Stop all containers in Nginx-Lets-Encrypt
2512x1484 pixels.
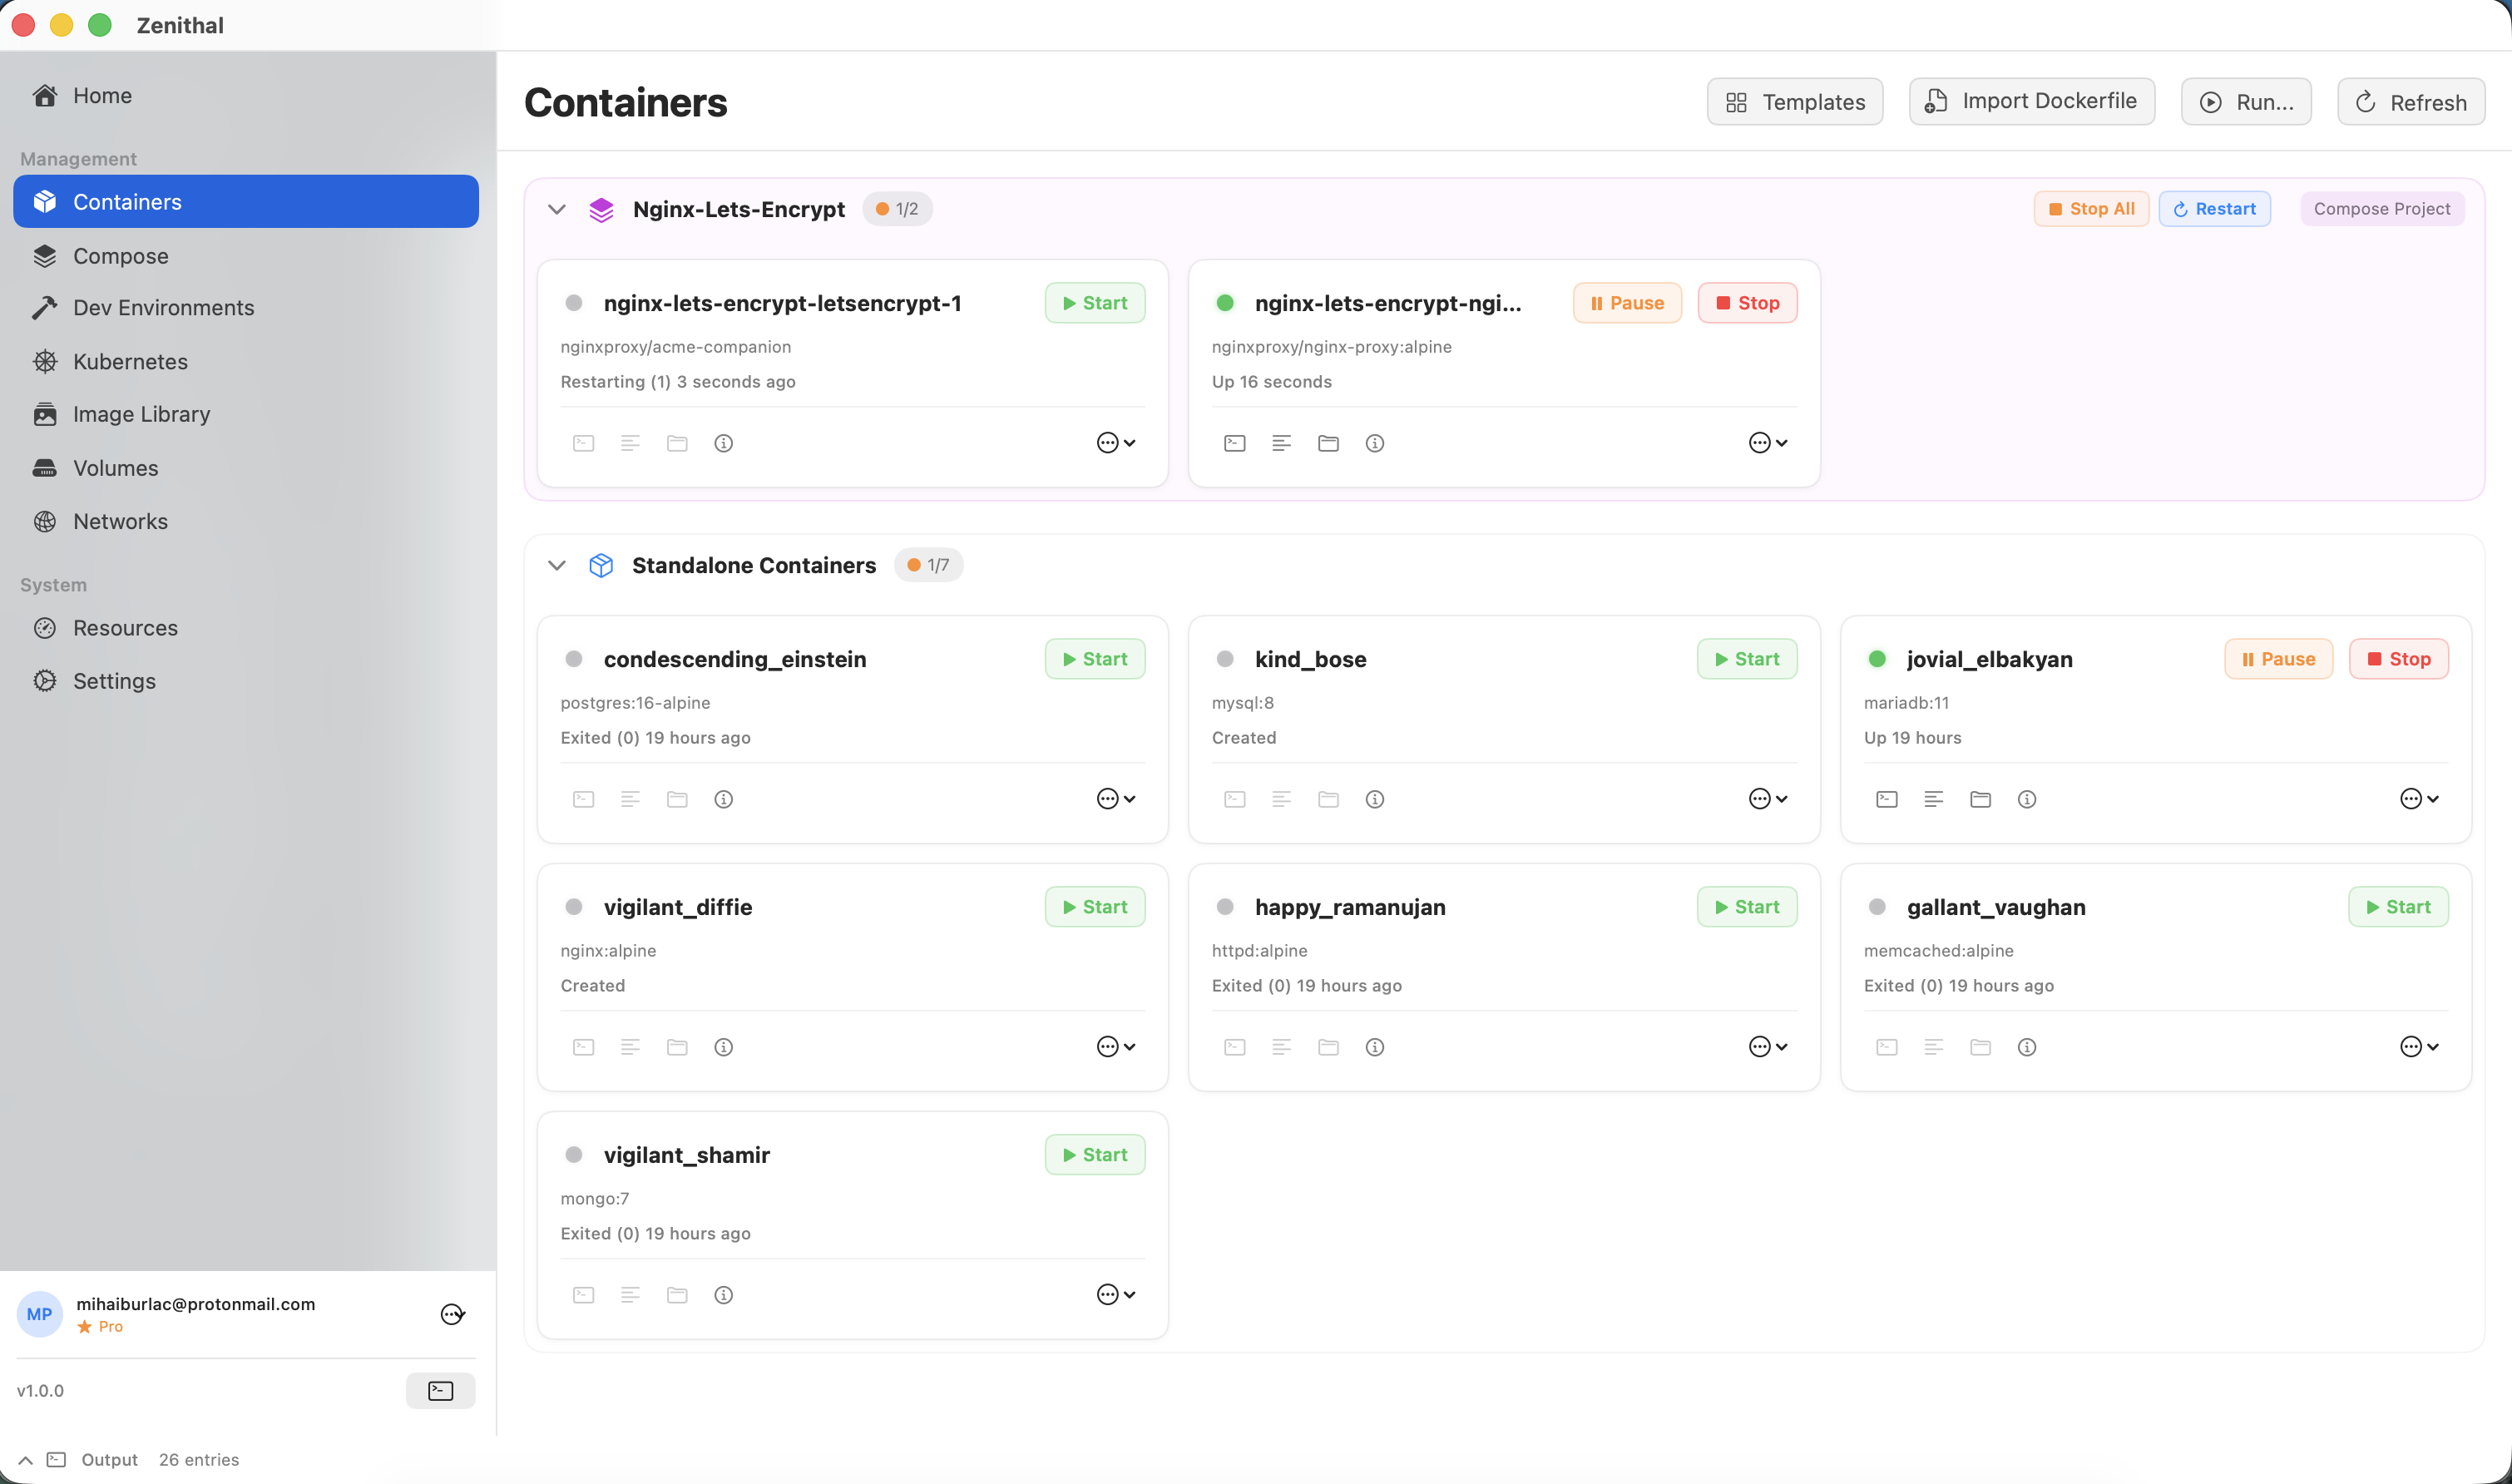point(2090,208)
